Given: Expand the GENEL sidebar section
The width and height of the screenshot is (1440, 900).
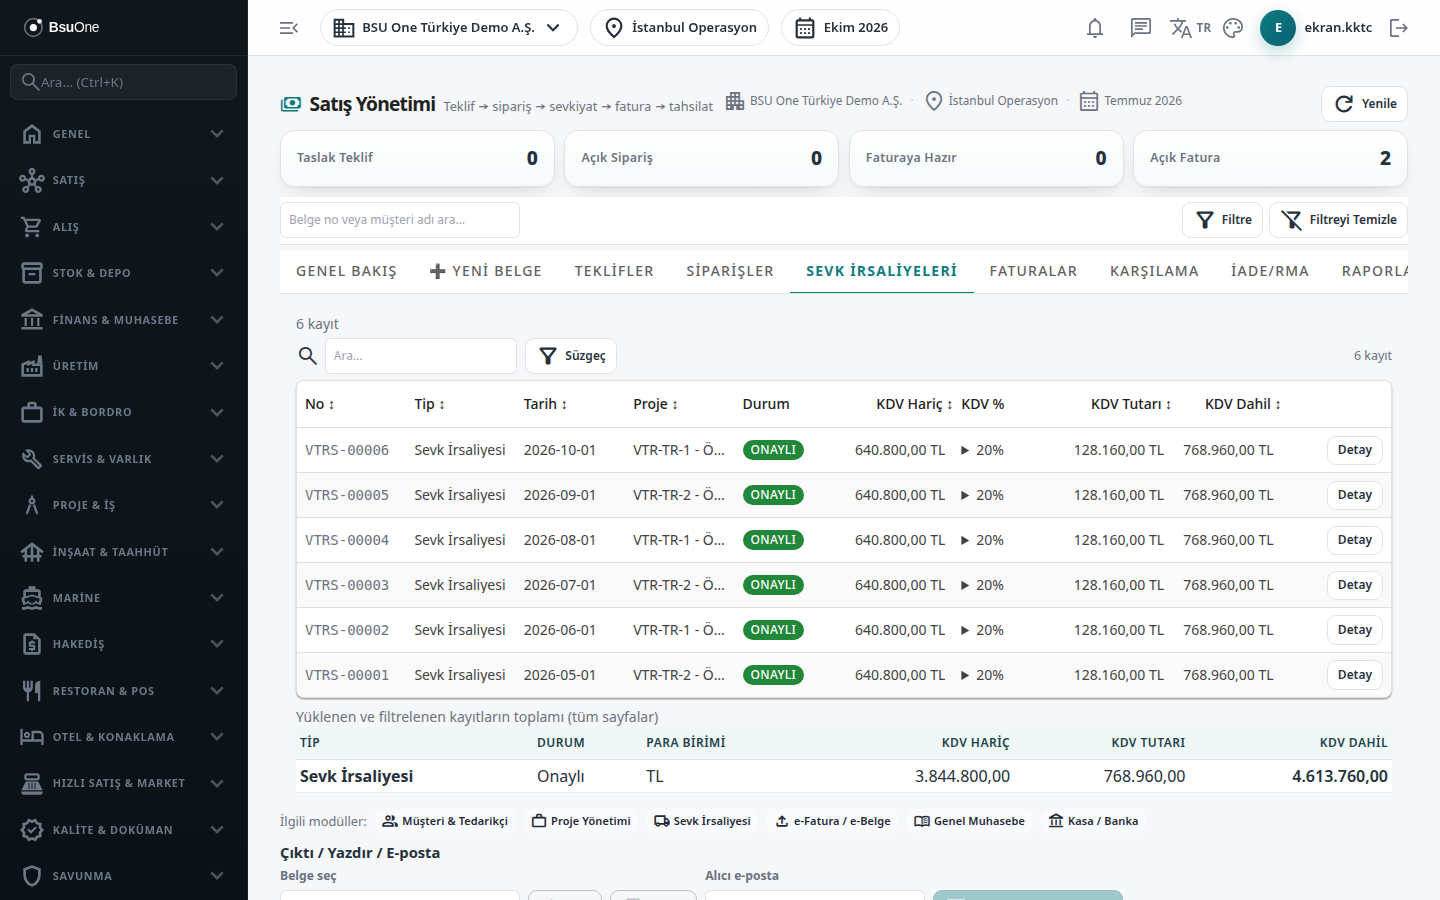Looking at the screenshot, I should point(124,134).
